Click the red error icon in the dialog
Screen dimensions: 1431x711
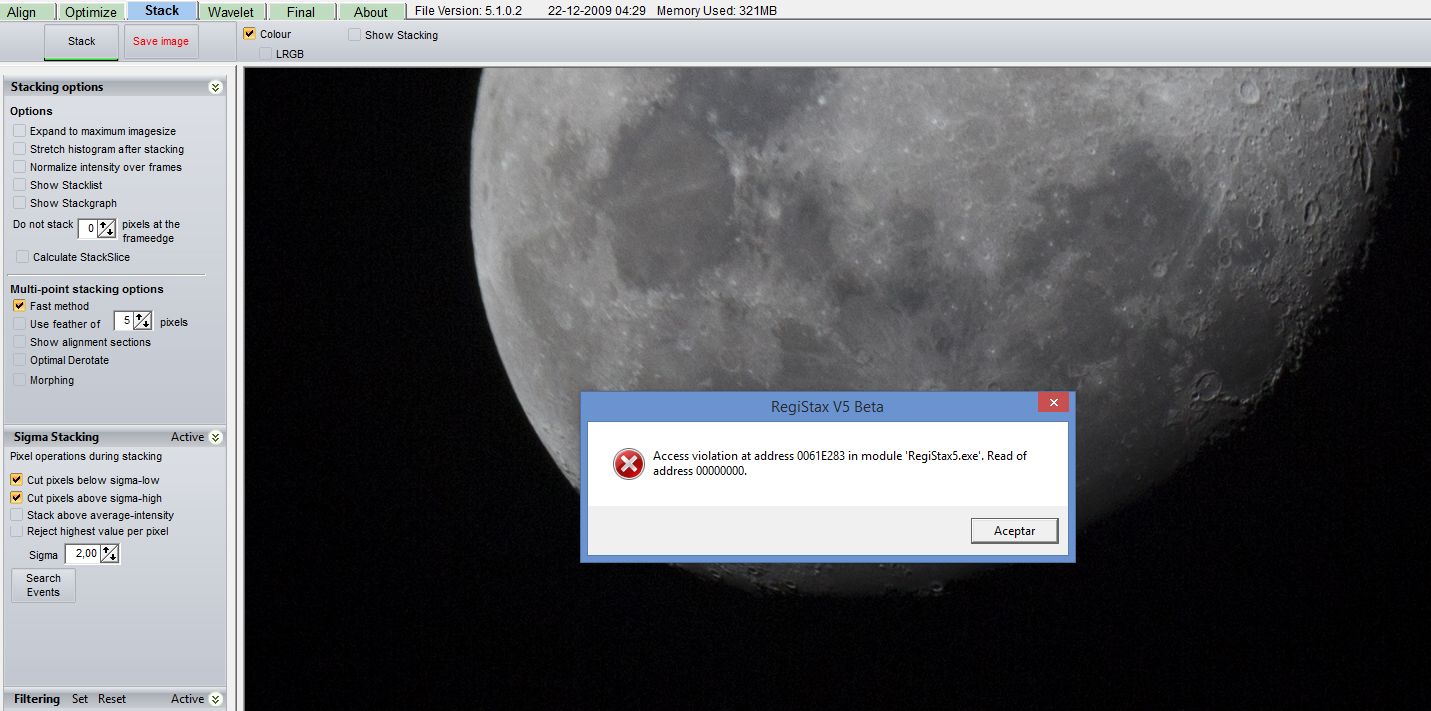628,463
